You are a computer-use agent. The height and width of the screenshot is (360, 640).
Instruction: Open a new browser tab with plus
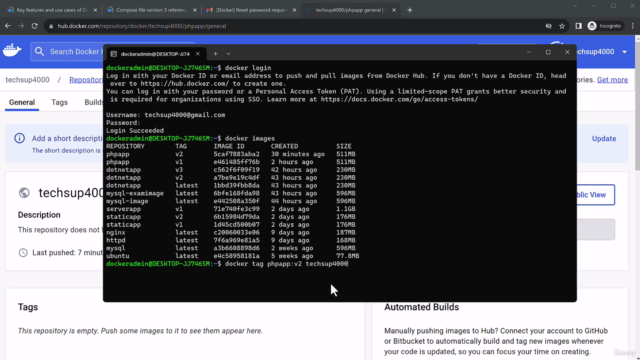coord(410,10)
